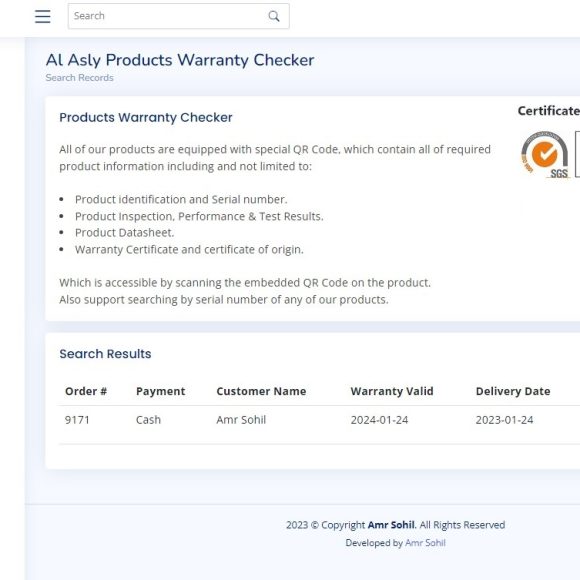
Task: Select order number 9171 cell
Action: click(77, 420)
